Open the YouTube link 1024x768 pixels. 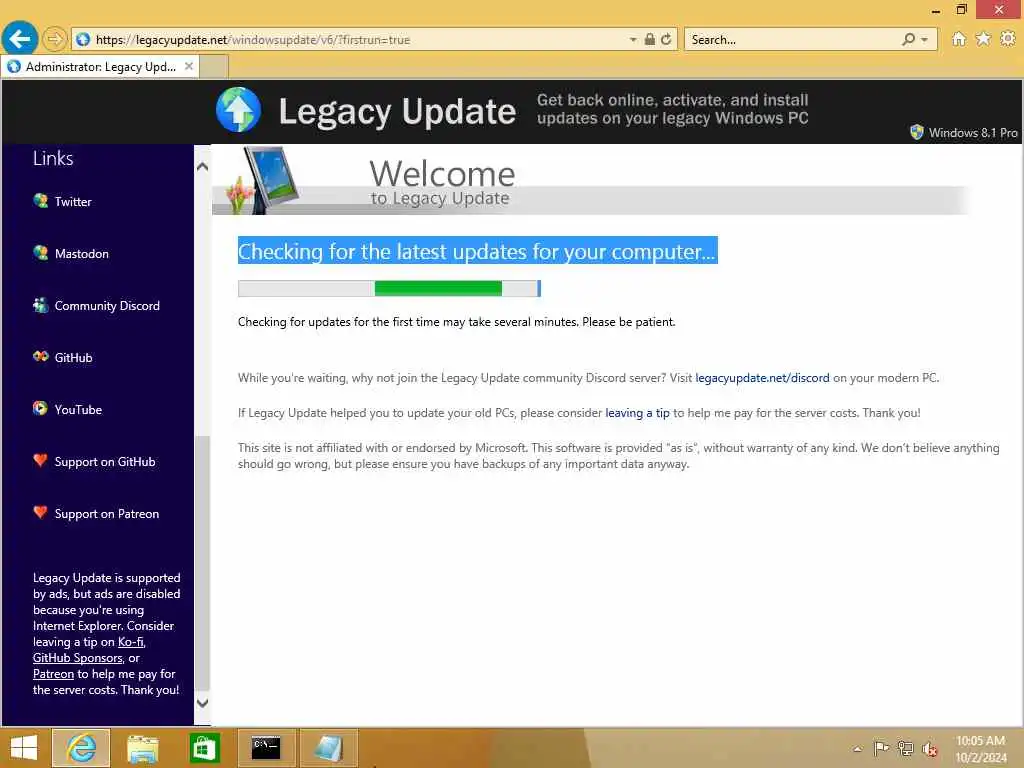click(x=78, y=409)
